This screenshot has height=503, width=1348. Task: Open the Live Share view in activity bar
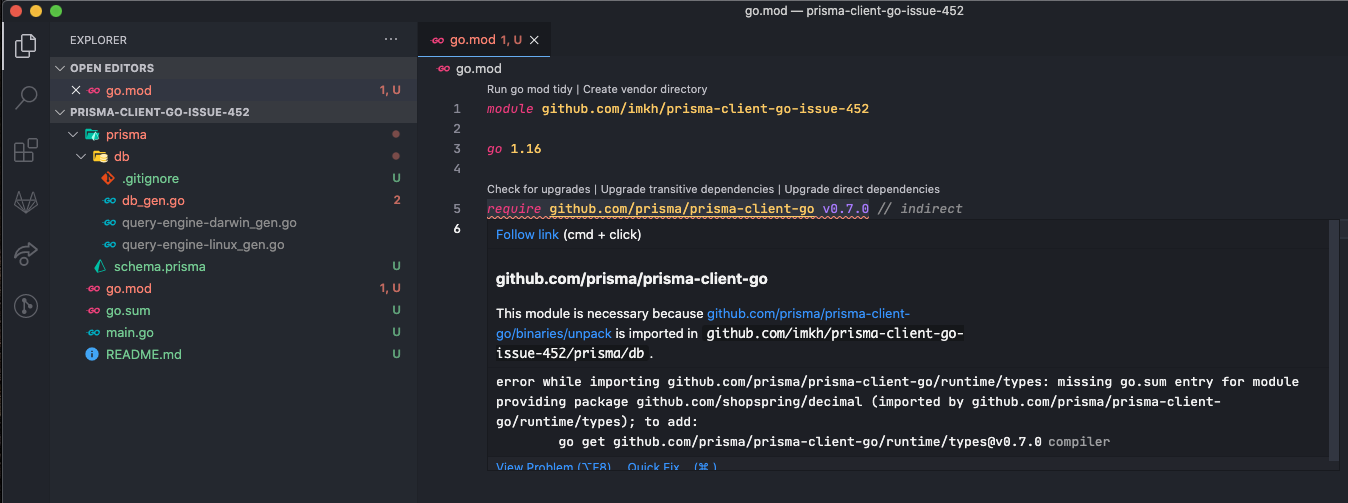[x=26, y=255]
